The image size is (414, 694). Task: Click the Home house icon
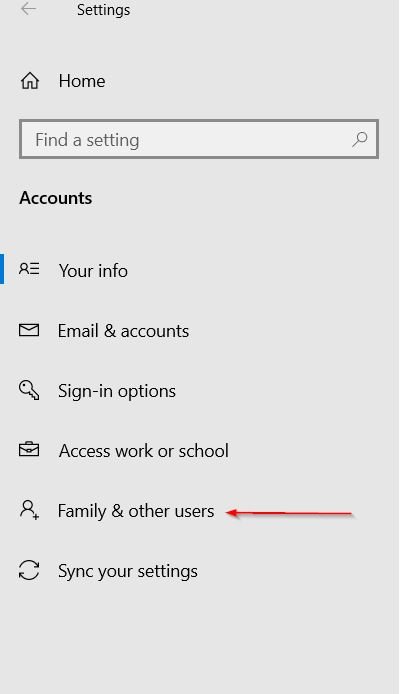pyautogui.click(x=30, y=81)
